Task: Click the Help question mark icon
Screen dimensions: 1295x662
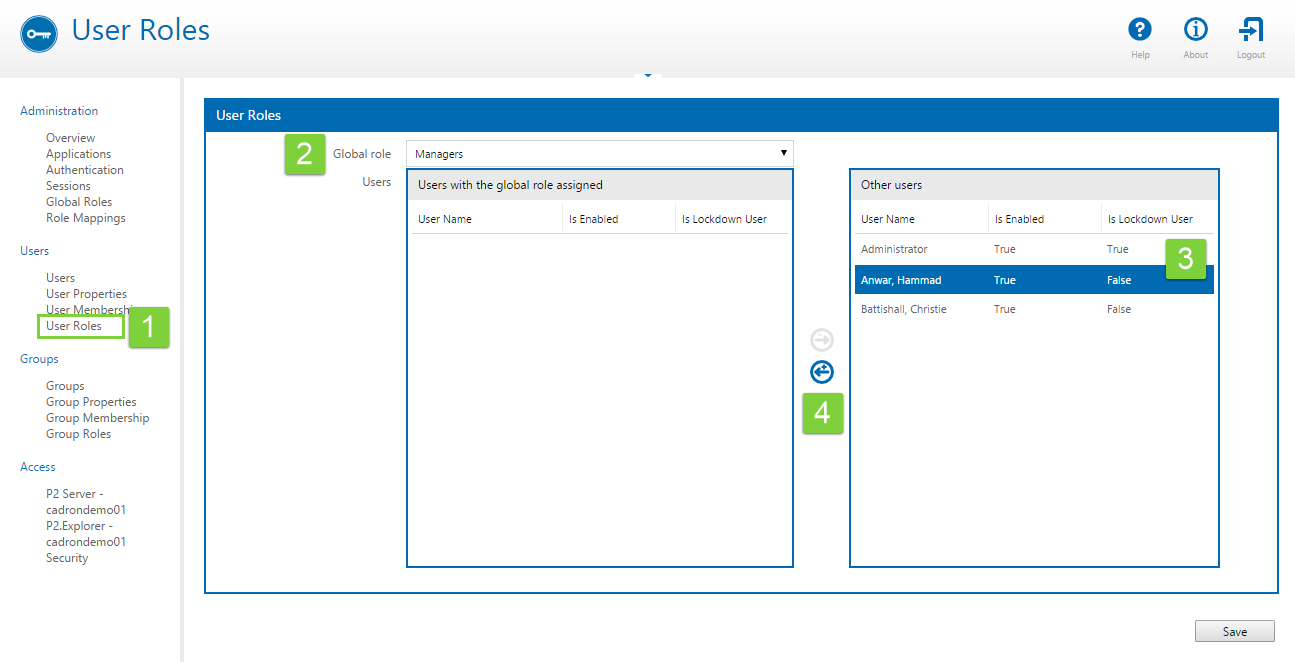Action: click(1139, 30)
